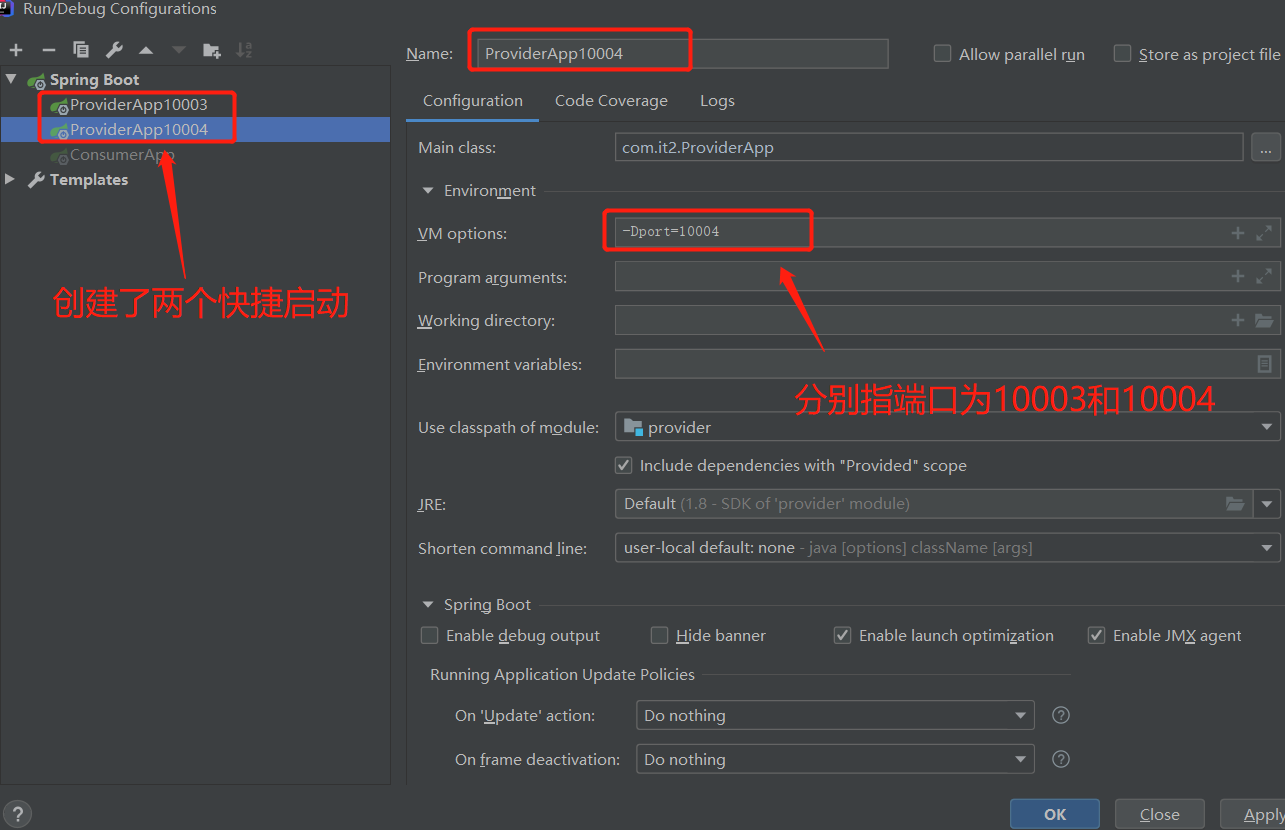Image resolution: width=1285 pixels, height=830 pixels.
Task: Click into the Main class field
Action: point(929,147)
